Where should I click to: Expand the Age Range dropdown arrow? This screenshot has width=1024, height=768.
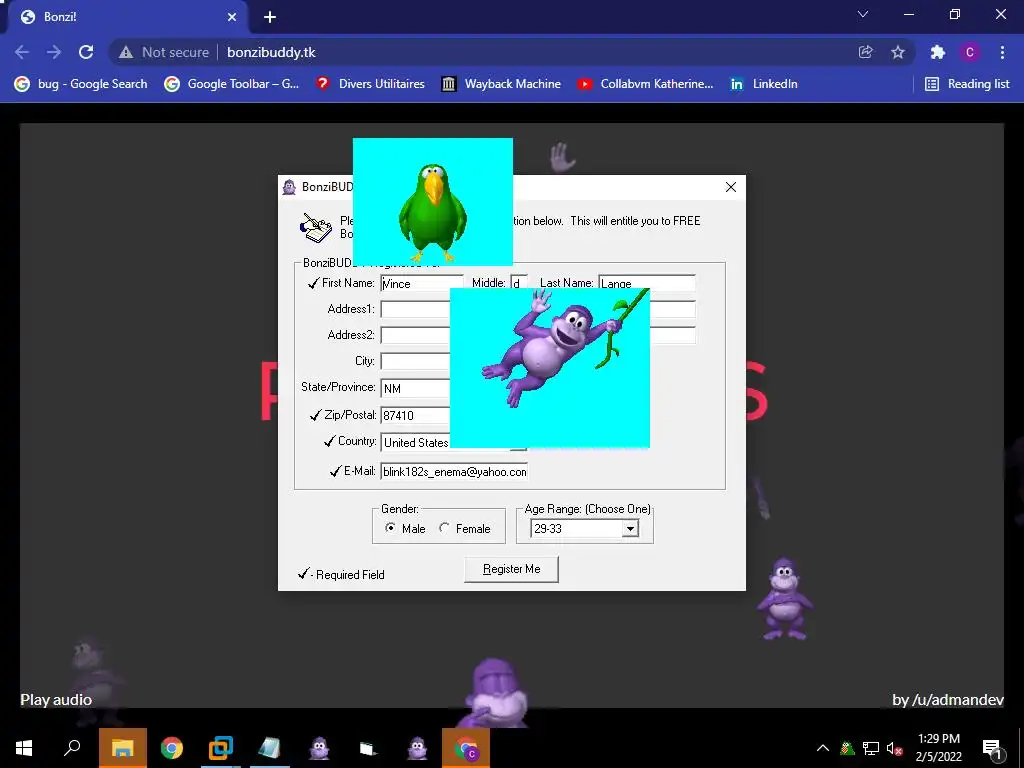(x=630, y=529)
